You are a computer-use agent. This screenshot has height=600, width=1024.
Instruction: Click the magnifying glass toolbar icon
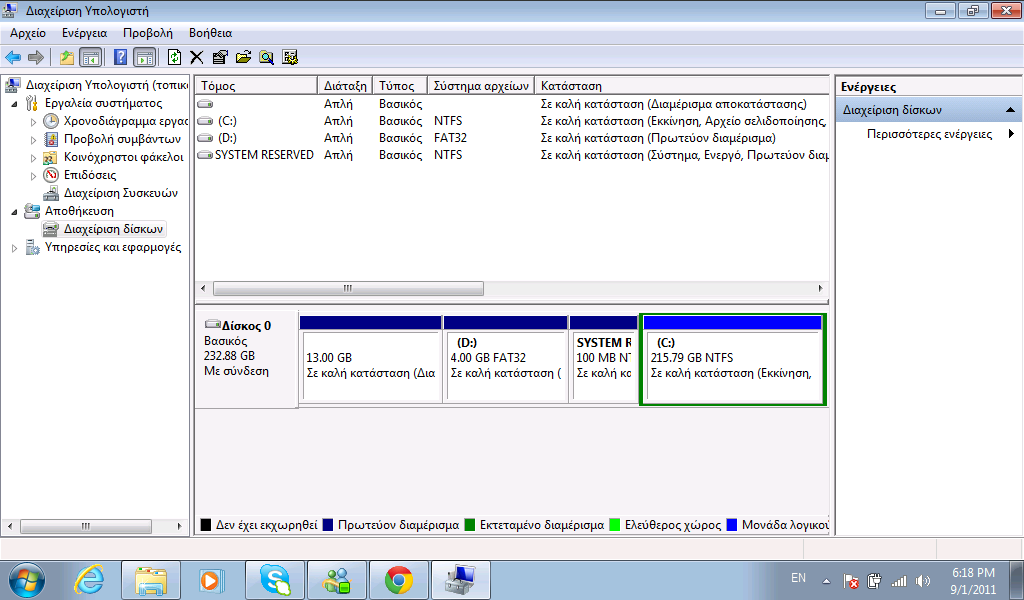point(267,57)
